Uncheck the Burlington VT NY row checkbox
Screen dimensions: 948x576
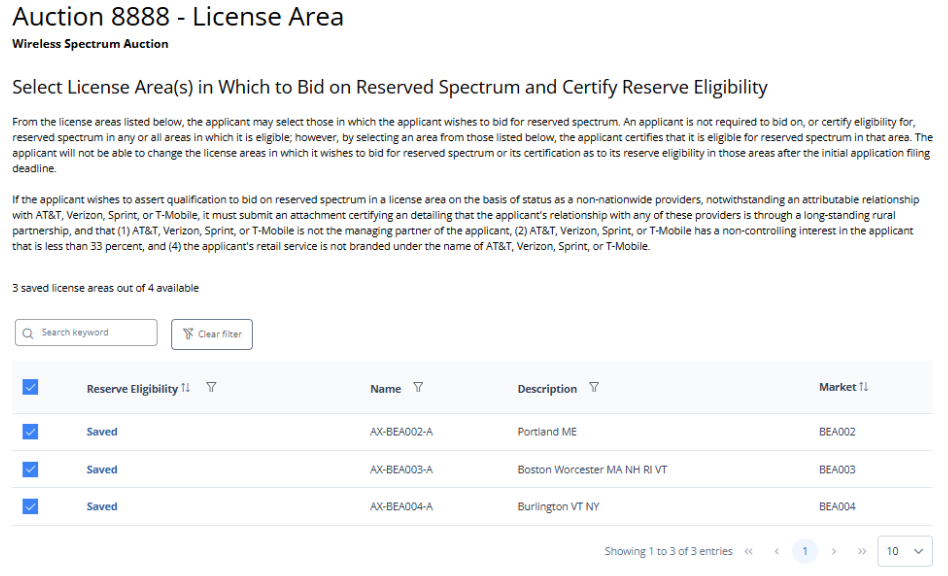(x=30, y=506)
